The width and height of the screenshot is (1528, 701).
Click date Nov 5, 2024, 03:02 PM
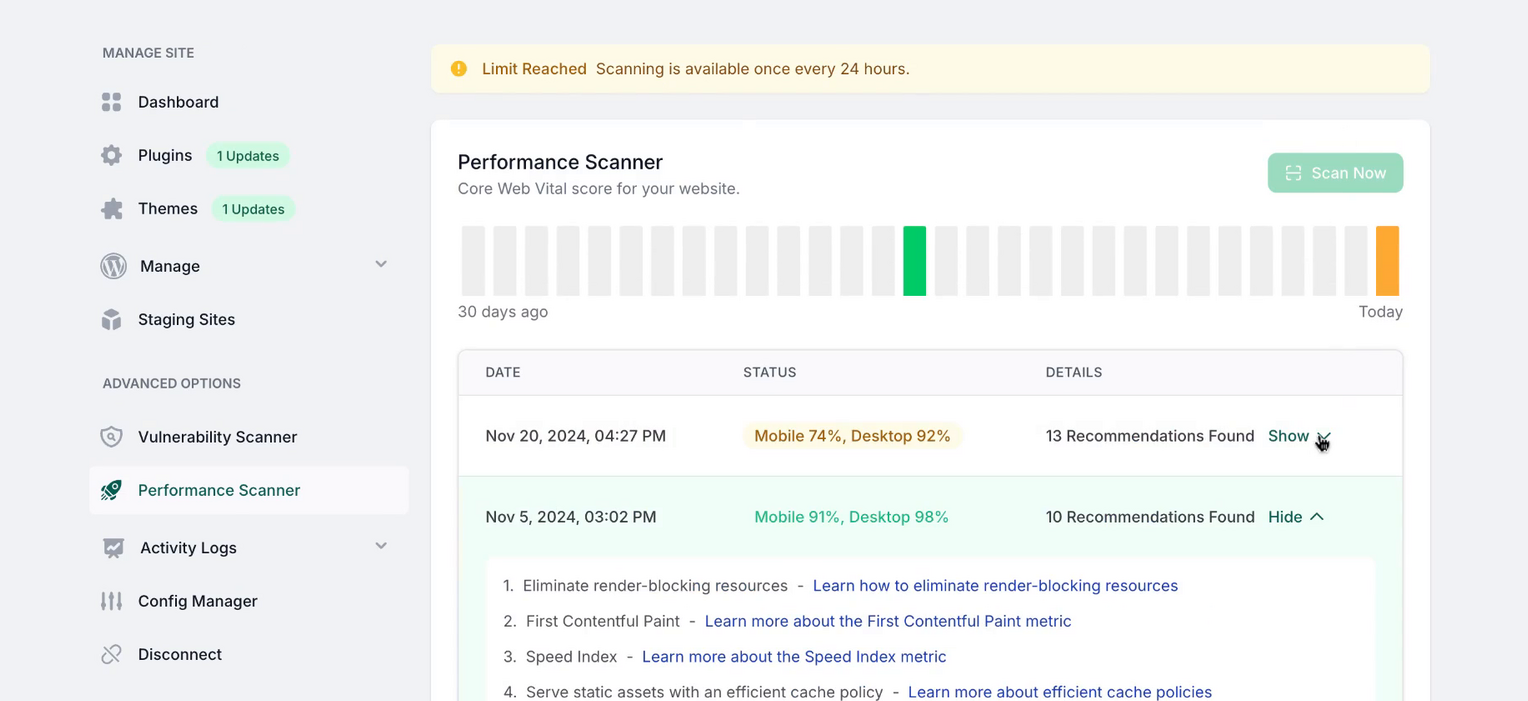click(571, 517)
